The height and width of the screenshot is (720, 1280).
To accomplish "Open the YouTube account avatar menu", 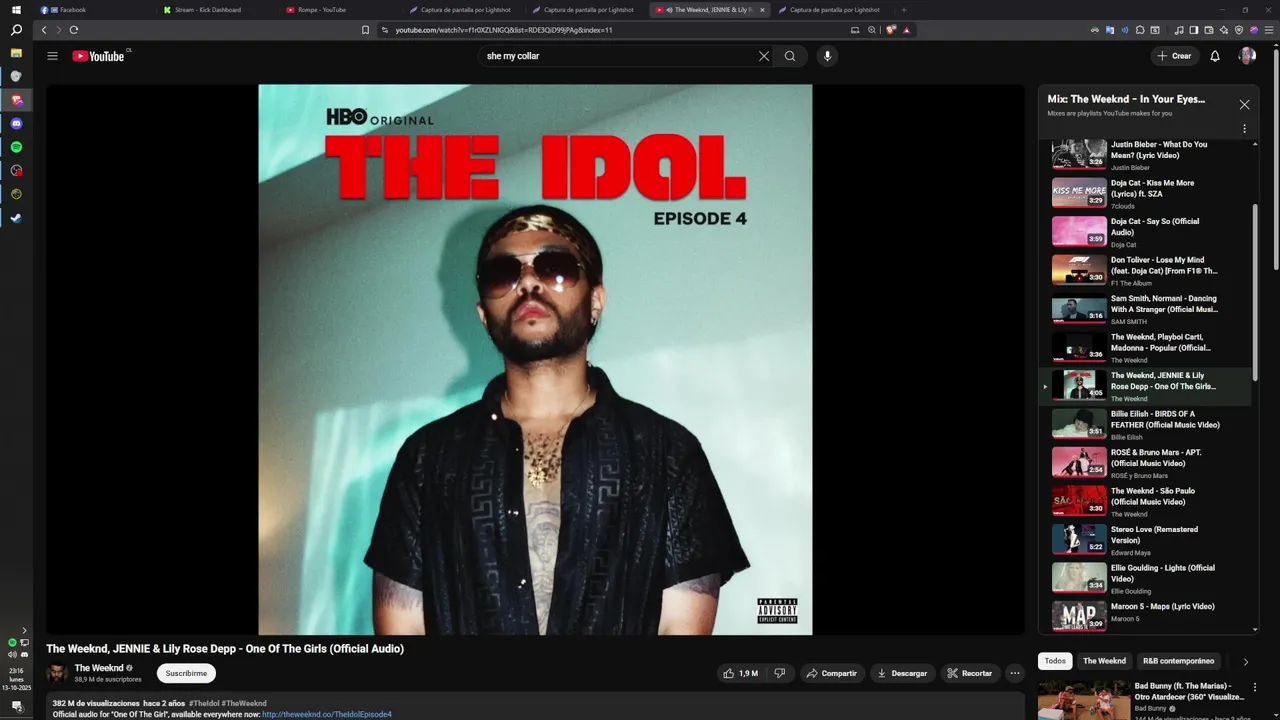I will click(1247, 56).
